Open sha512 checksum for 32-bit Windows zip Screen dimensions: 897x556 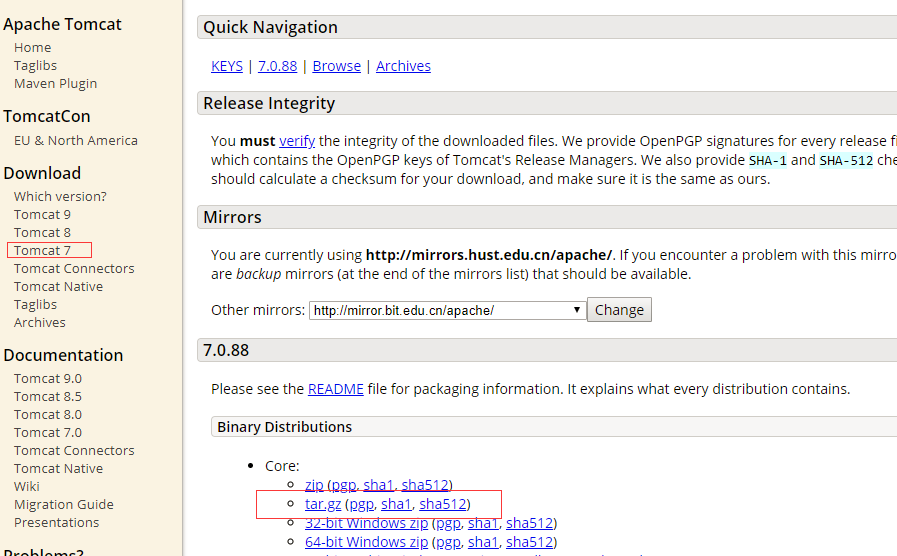(x=530, y=523)
